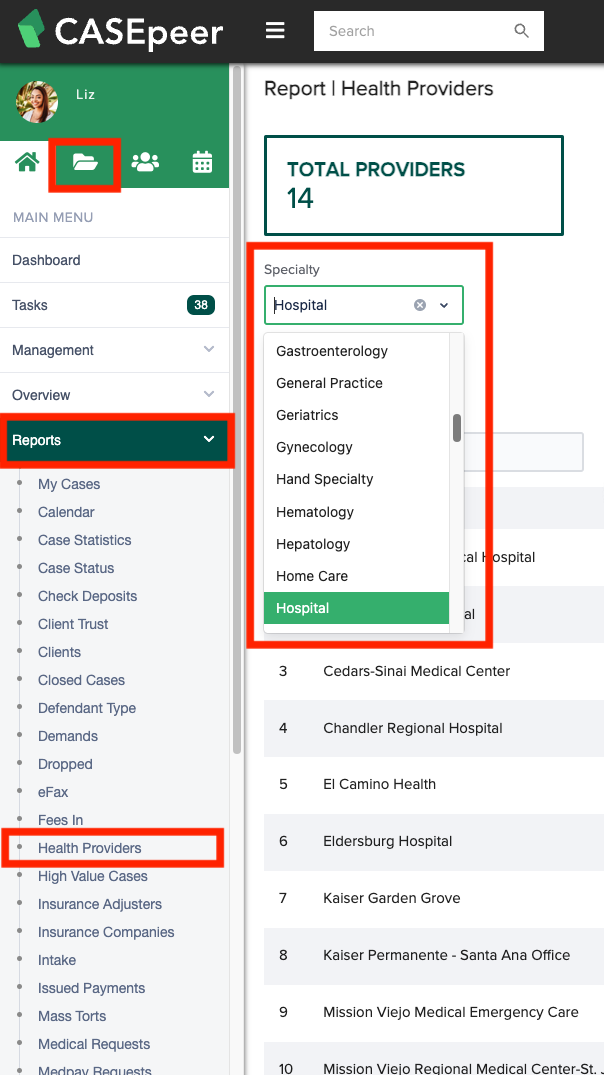Click the Total Providers card
This screenshot has width=604, height=1075.
click(x=413, y=186)
